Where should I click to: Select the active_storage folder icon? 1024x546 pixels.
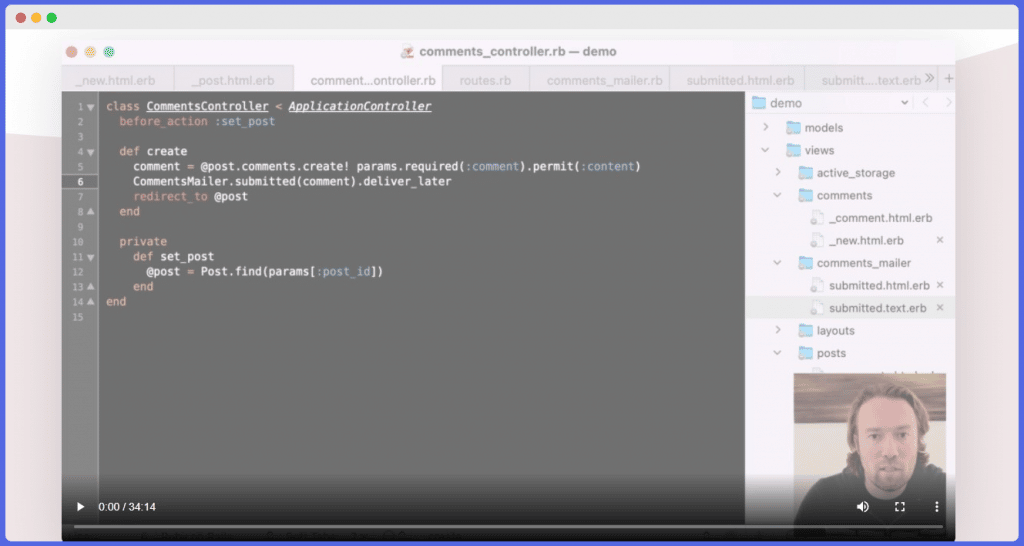[805, 172]
